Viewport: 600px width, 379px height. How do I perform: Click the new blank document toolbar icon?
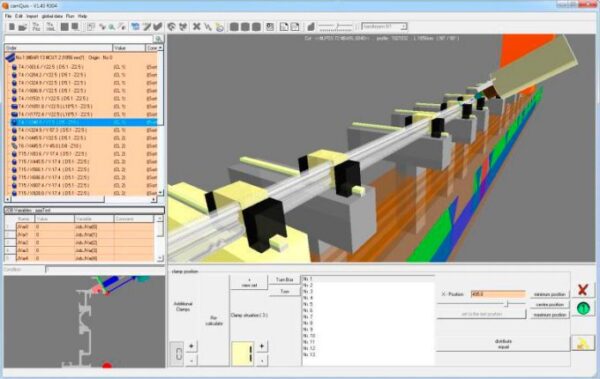pos(12,27)
